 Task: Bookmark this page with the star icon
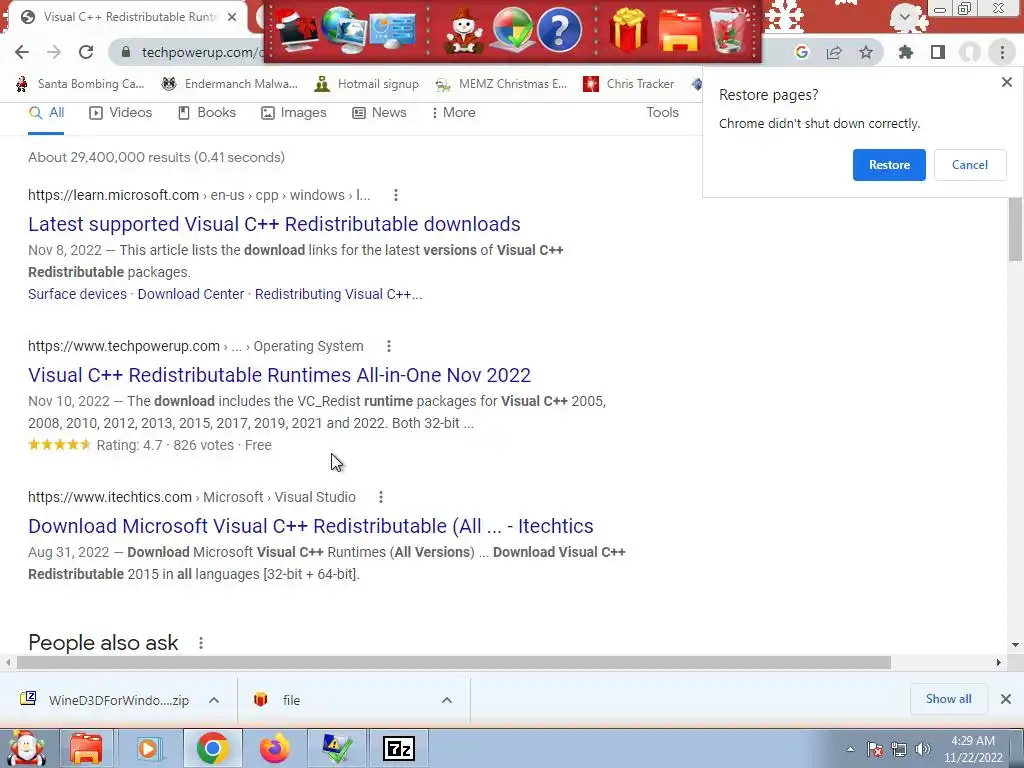pyautogui.click(x=866, y=52)
